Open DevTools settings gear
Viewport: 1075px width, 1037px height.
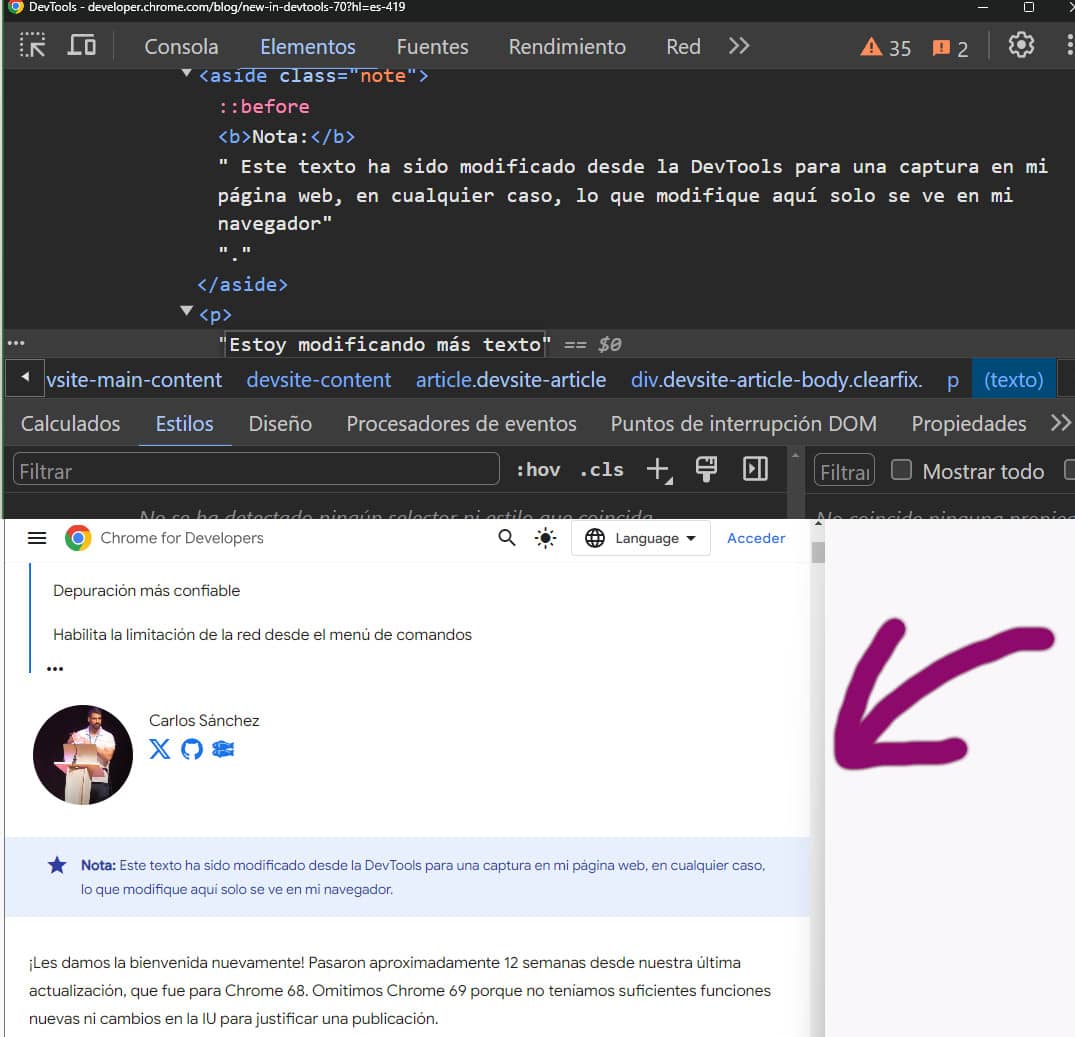(1021, 46)
